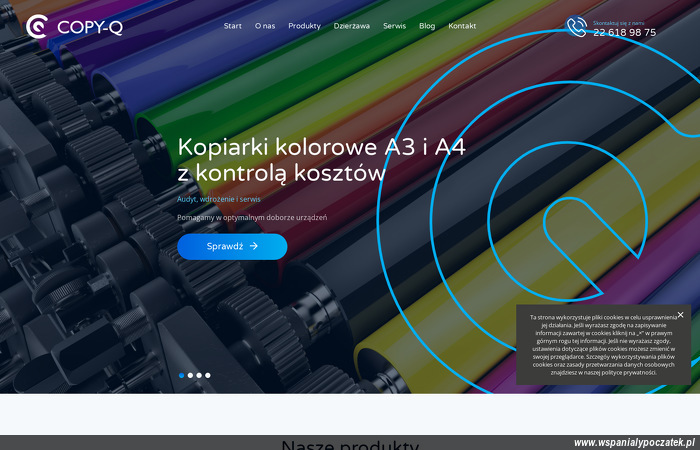Click the cookie policy notice text
The height and width of the screenshot is (450, 700).
[604, 345]
